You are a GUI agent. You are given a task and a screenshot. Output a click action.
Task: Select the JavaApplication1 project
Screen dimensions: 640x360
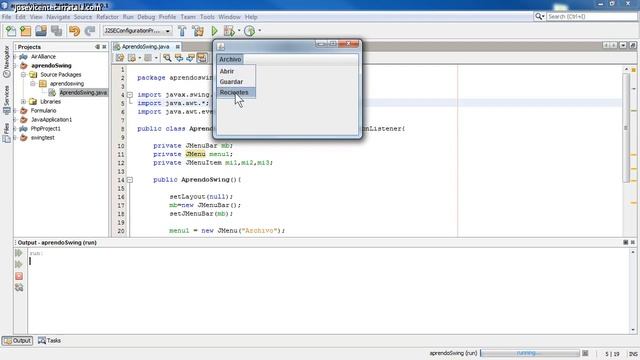tap(51, 120)
